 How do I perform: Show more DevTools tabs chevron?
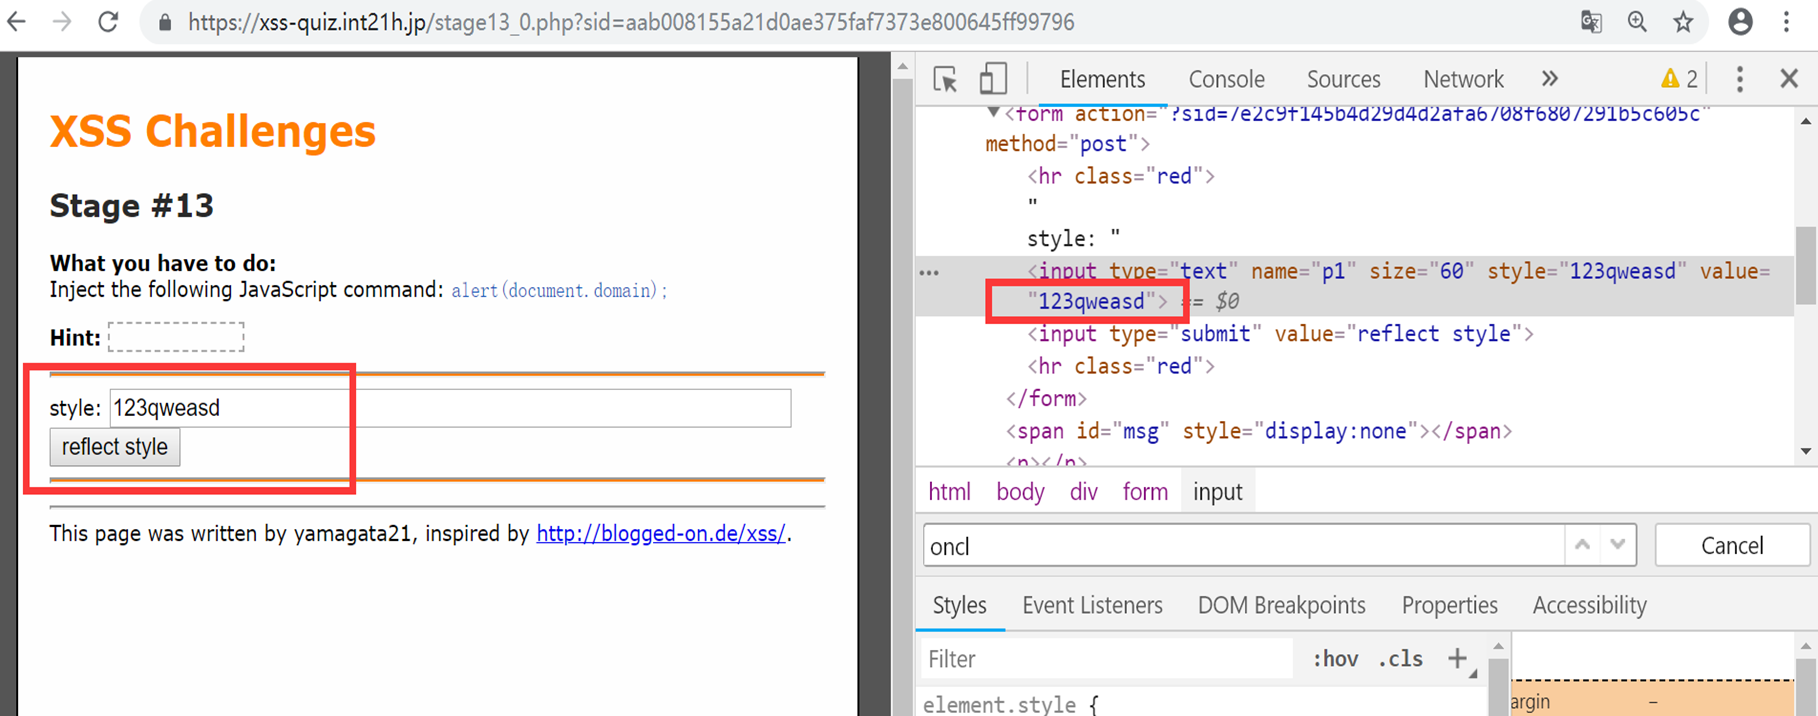click(1550, 79)
